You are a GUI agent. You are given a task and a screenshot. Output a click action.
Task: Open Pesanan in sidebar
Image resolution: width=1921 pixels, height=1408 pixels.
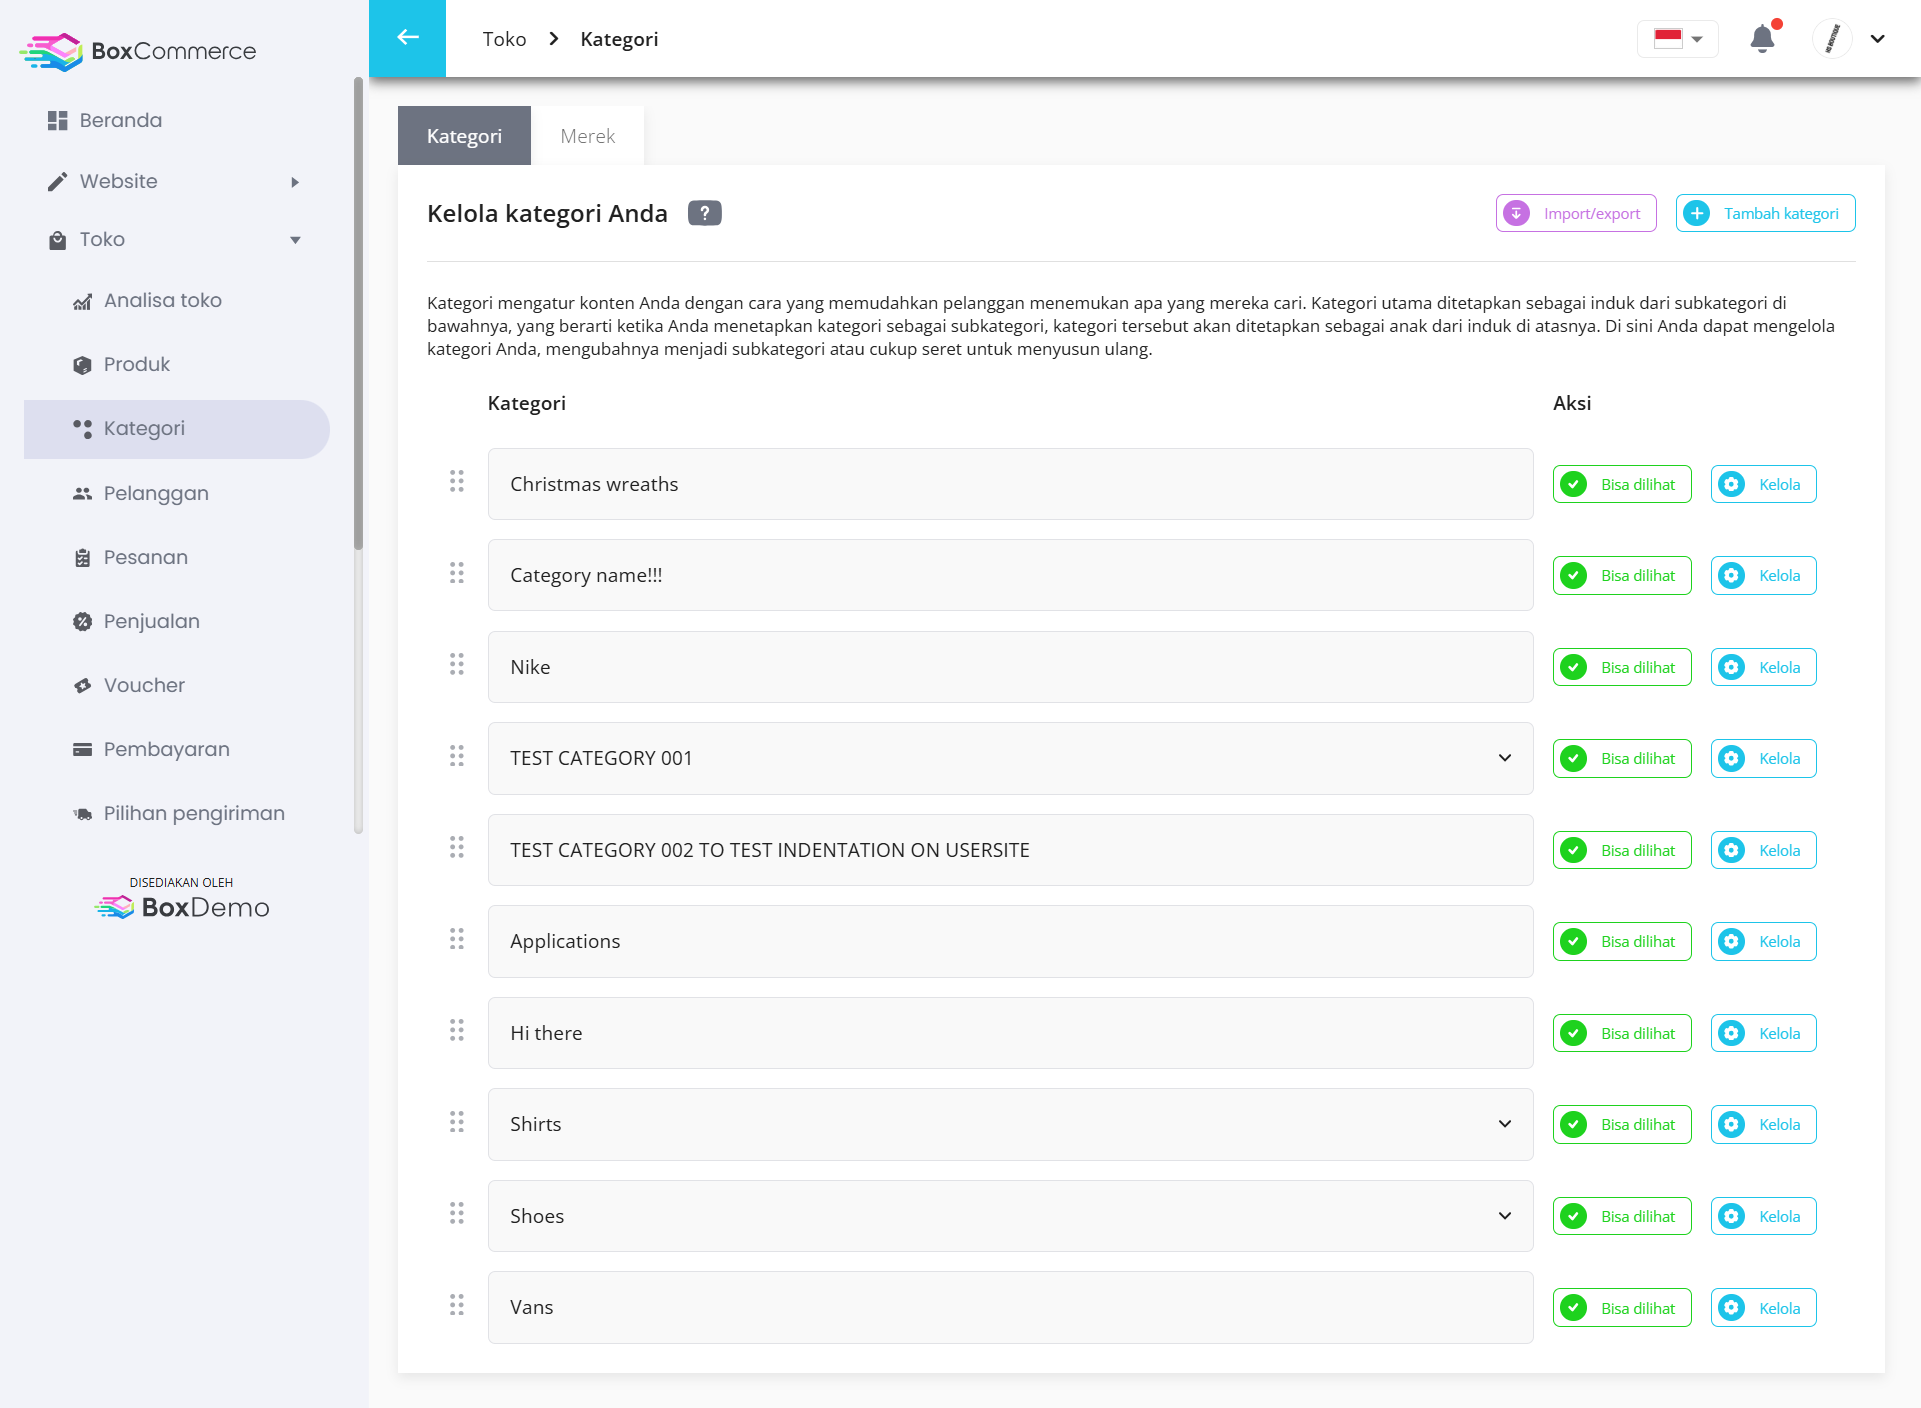click(176, 557)
